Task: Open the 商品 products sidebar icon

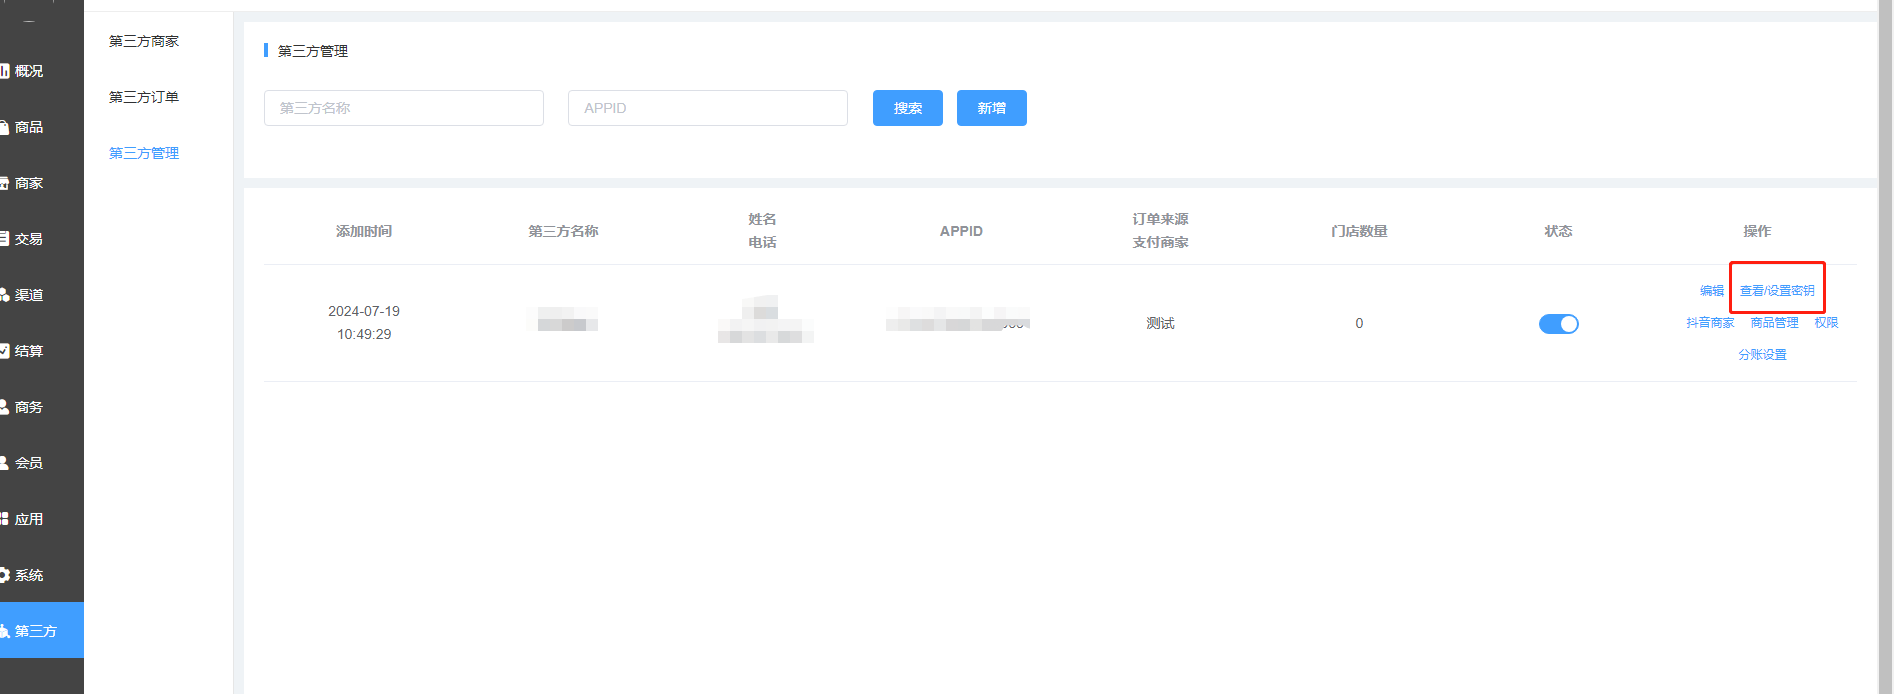Action: point(5,127)
